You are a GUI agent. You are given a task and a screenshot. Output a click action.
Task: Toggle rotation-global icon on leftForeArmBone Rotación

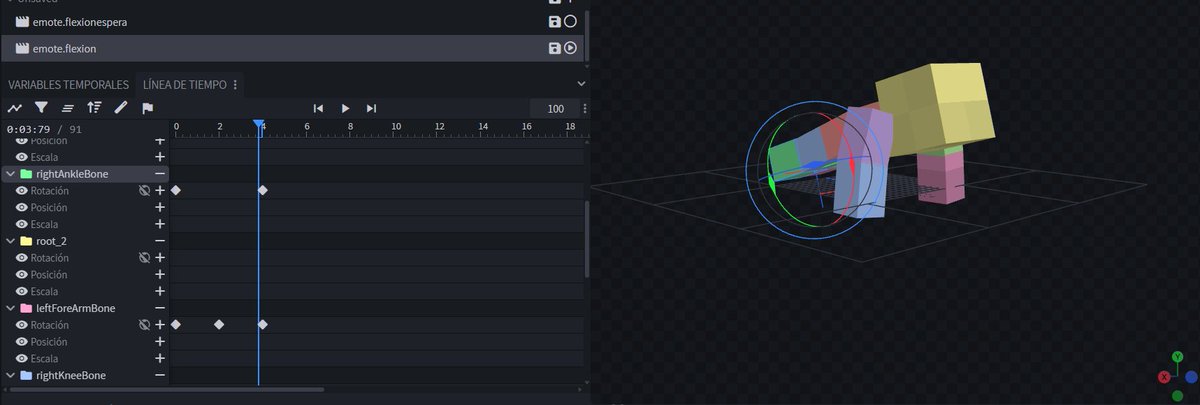click(x=144, y=325)
